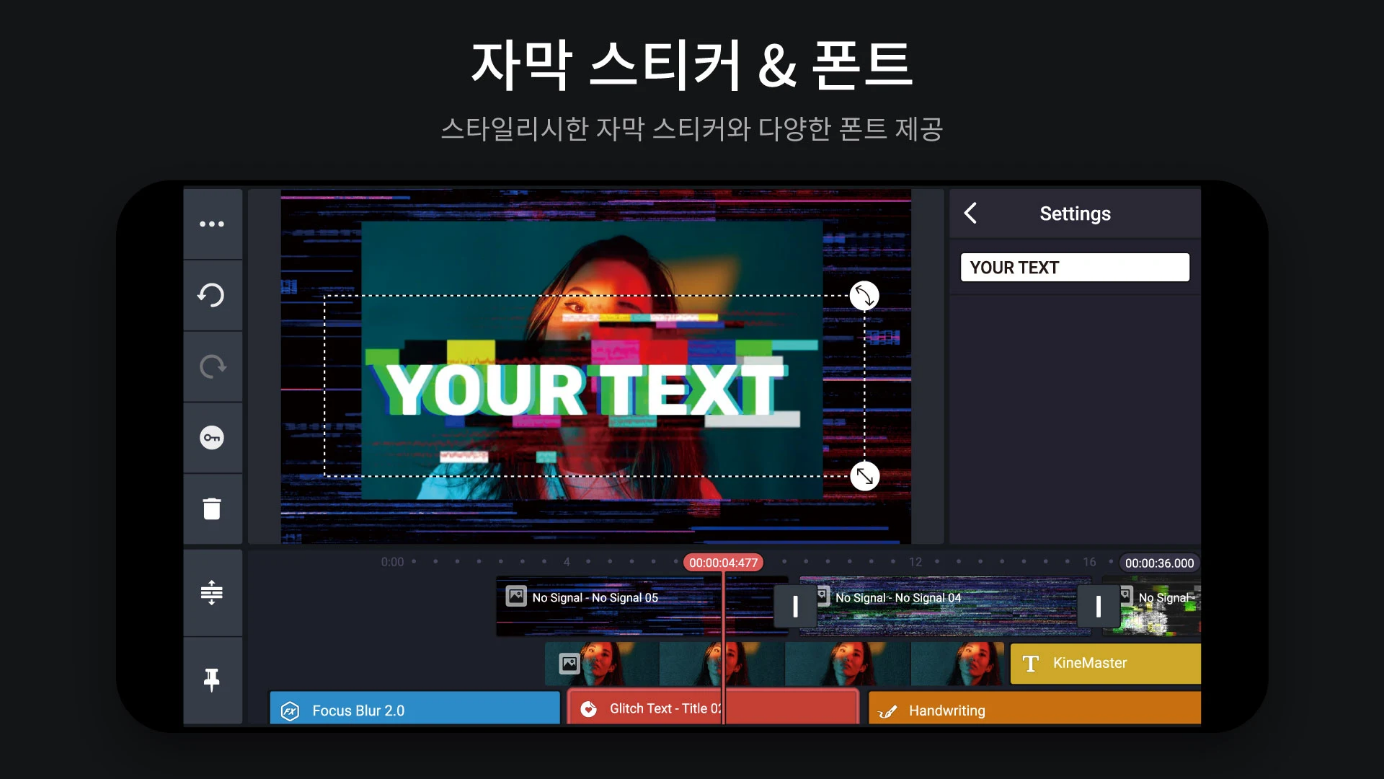Screen dimensions: 1384x779
Task: Toggle the transition between the two No Signal clips
Action: click(x=794, y=606)
